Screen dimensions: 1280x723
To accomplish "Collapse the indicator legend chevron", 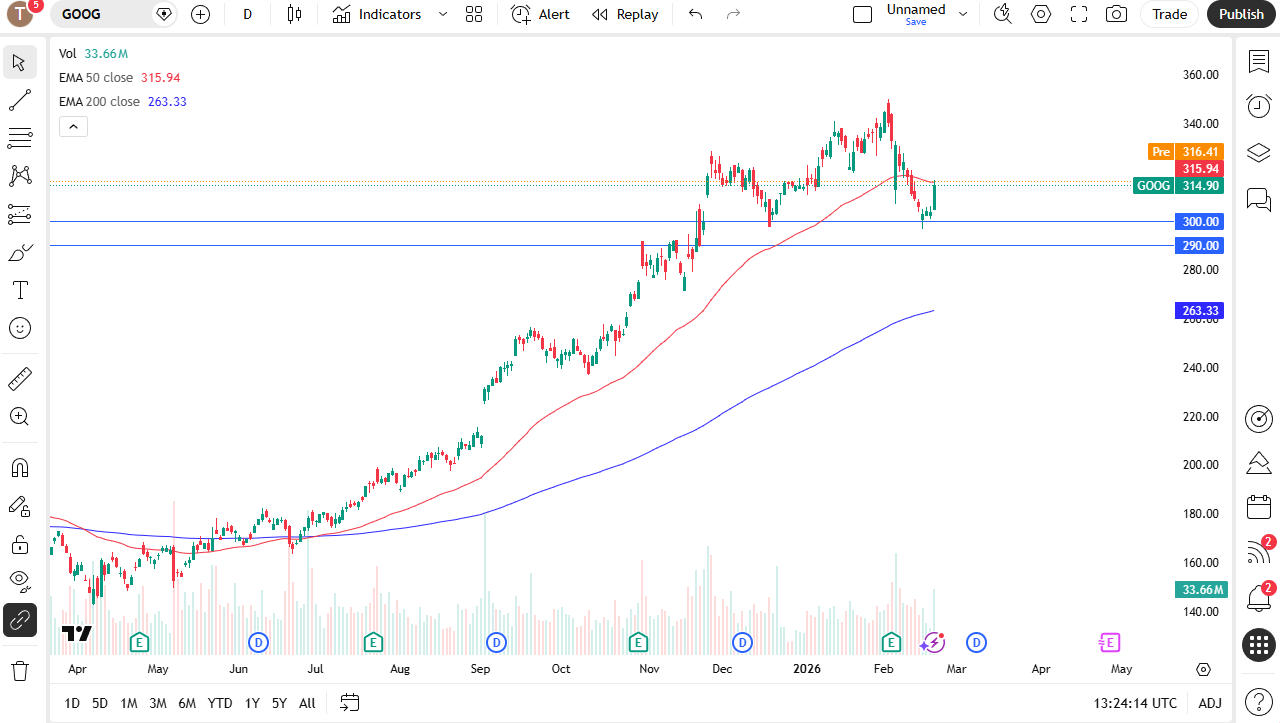I will [x=74, y=126].
